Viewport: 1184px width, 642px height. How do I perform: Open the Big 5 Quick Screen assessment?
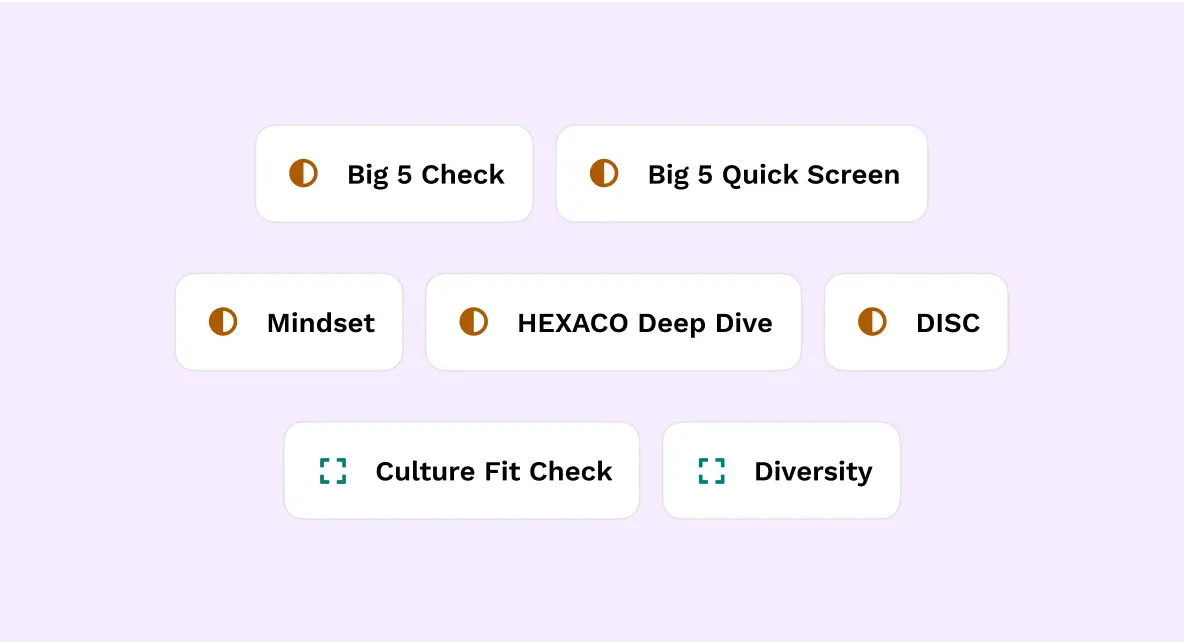pyautogui.click(x=741, y=173)
